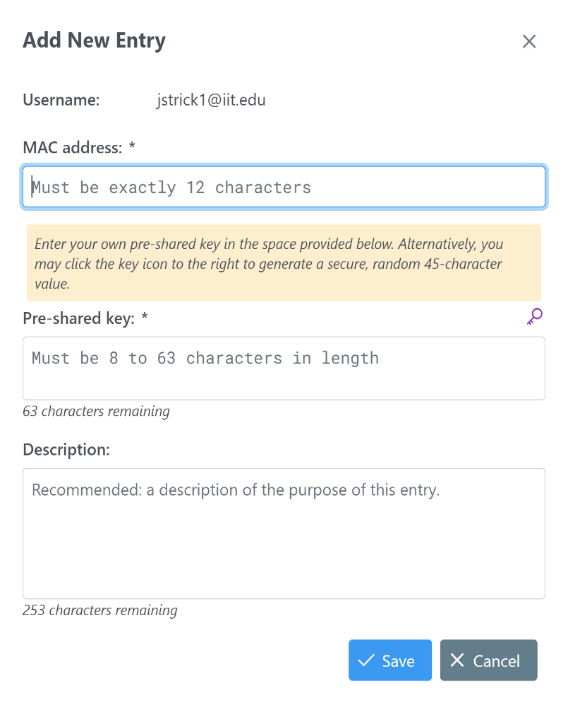Viewport: 568px width, 705px height.
Task: Click into the Pre-shared key text box
Action: tap(284, 368)
